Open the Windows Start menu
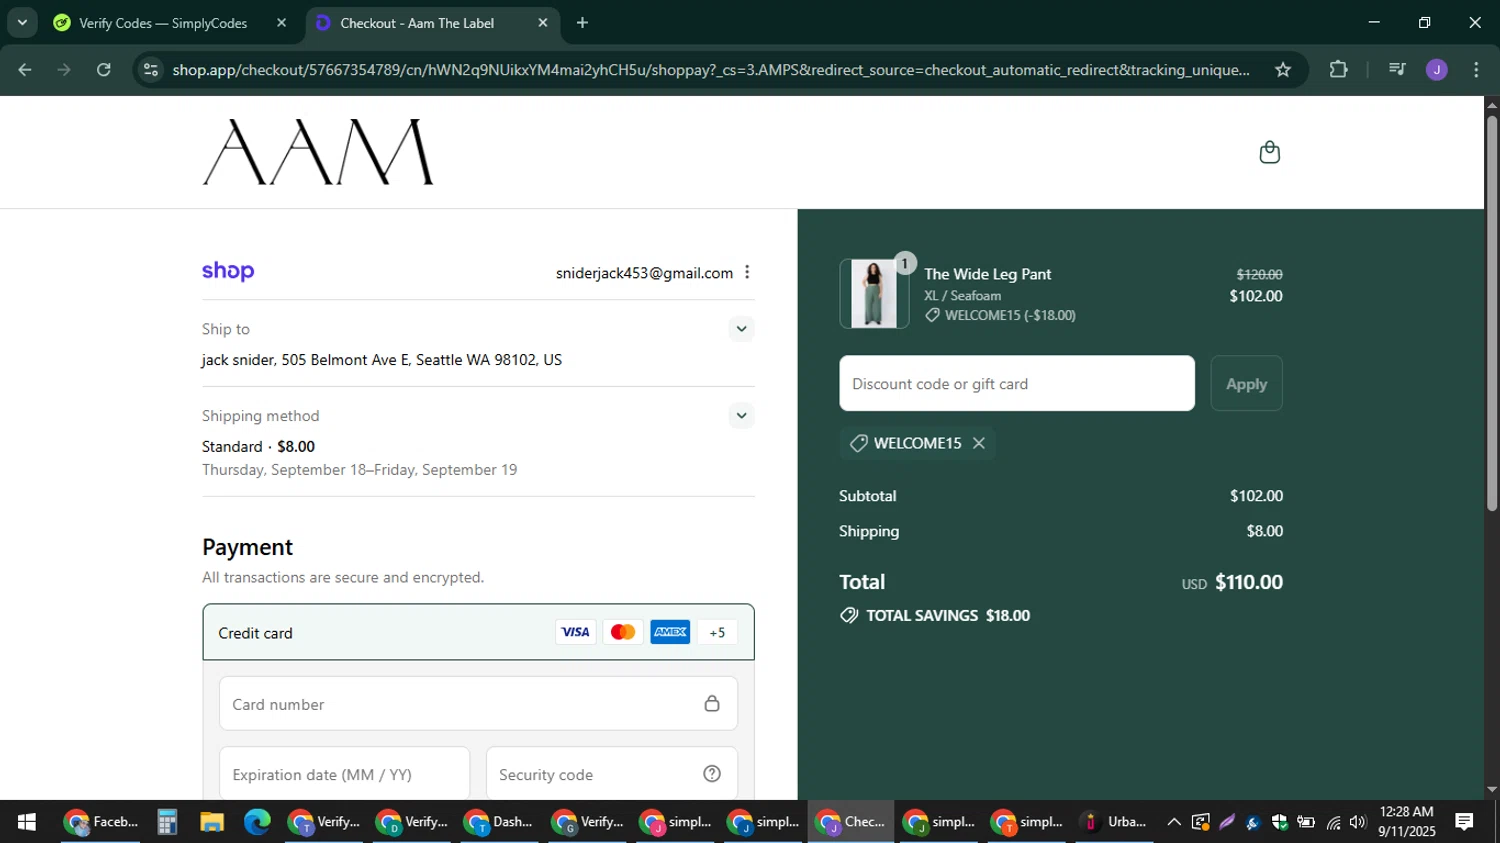This screenshot has width=1500, height=843. 27,822
